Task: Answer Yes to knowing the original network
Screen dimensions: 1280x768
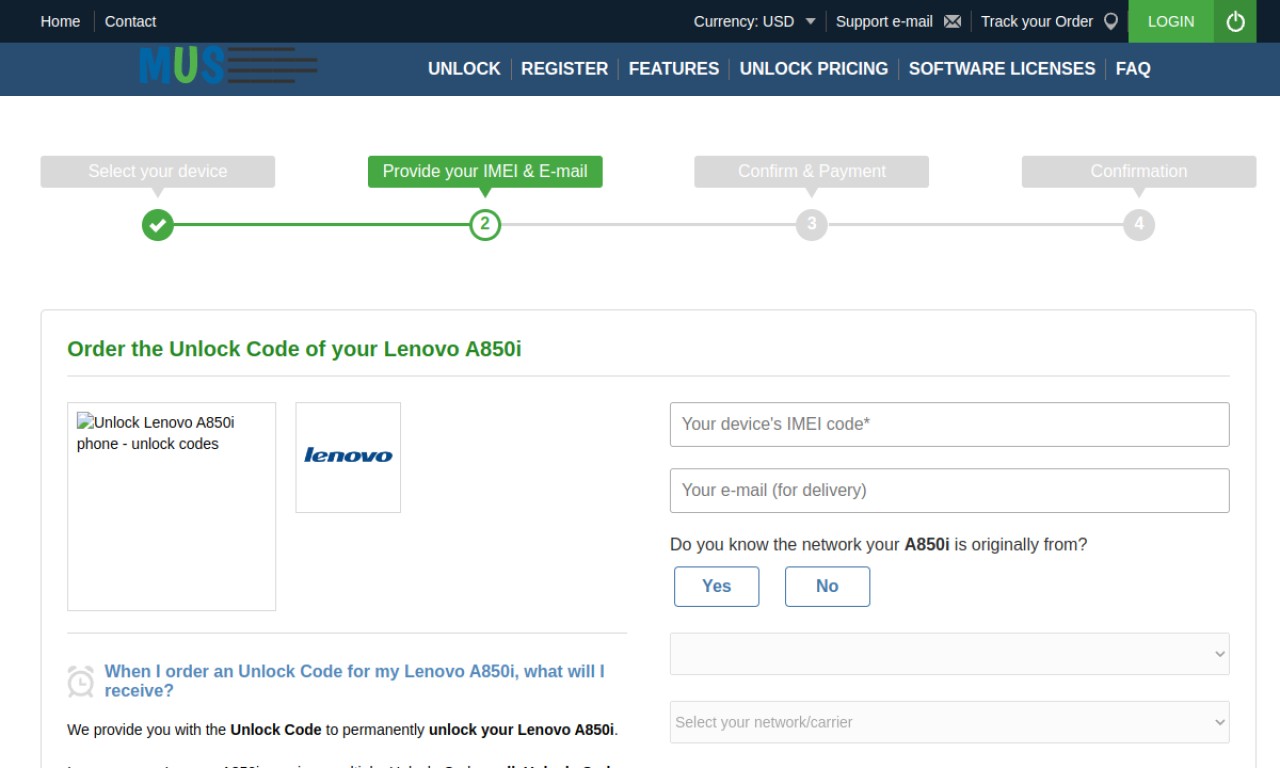Action: (x=717, y=586)
